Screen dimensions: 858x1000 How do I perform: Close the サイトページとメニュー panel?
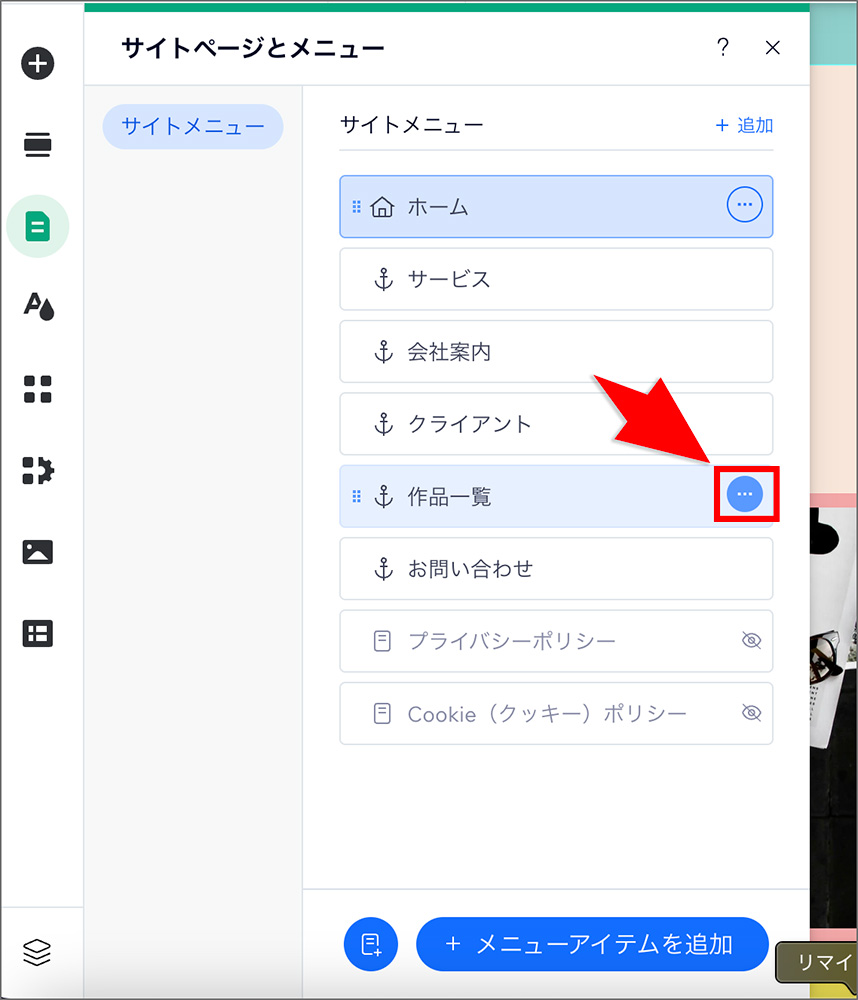coord(773,48)
